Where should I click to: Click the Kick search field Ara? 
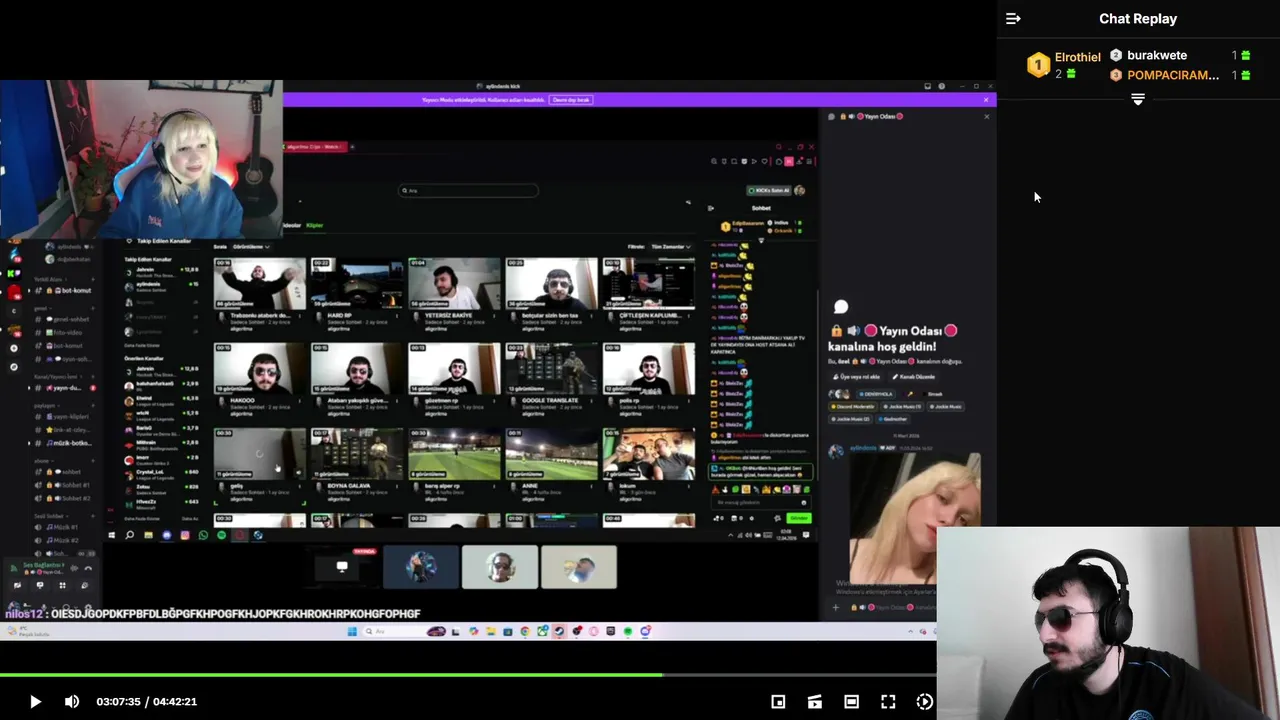[468, 190]
